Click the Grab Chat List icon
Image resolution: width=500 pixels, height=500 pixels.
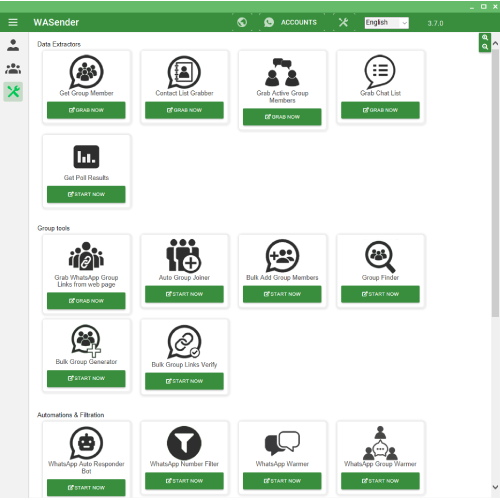coord(380,71)
